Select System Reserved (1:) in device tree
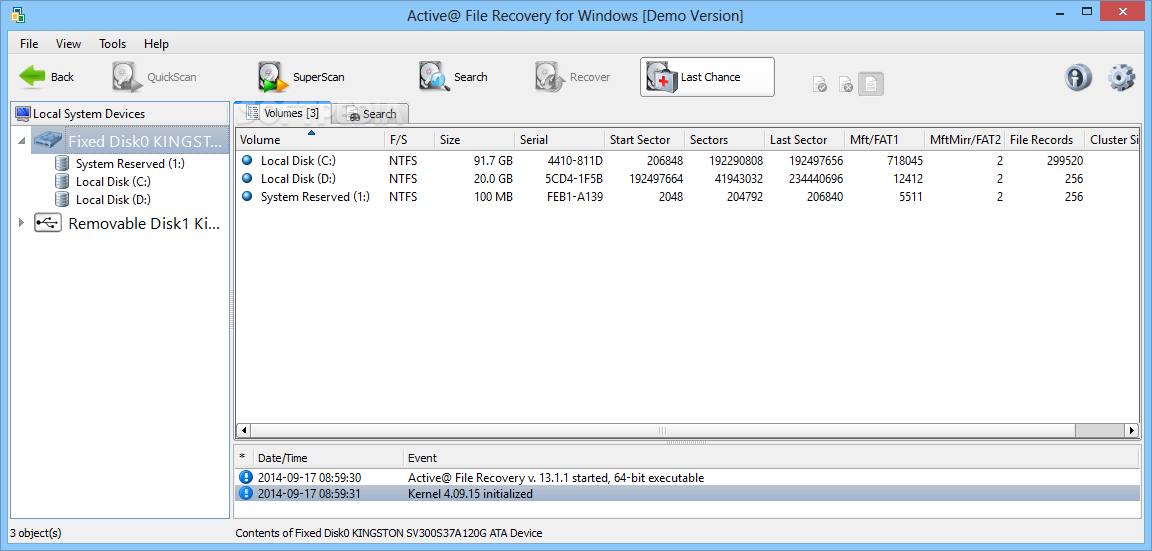 coord(130,164)
